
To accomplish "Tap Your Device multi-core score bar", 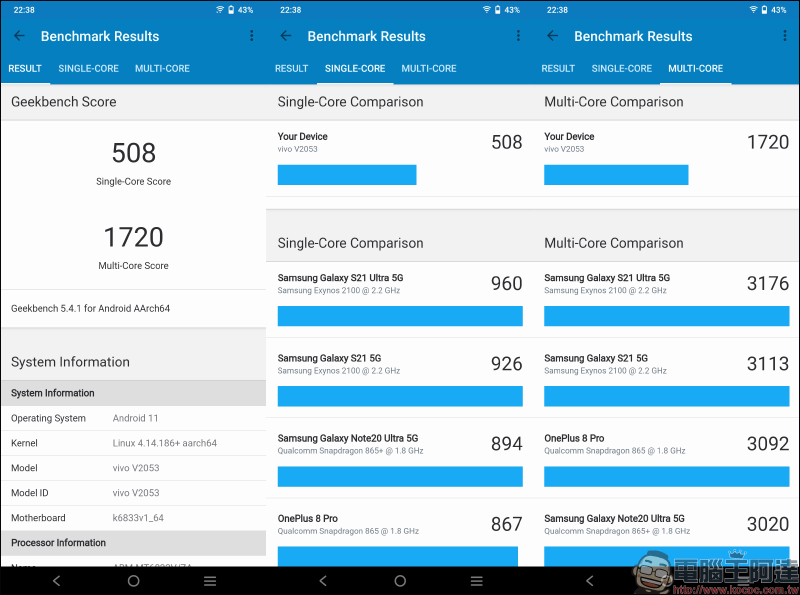I will click(616, 175).
